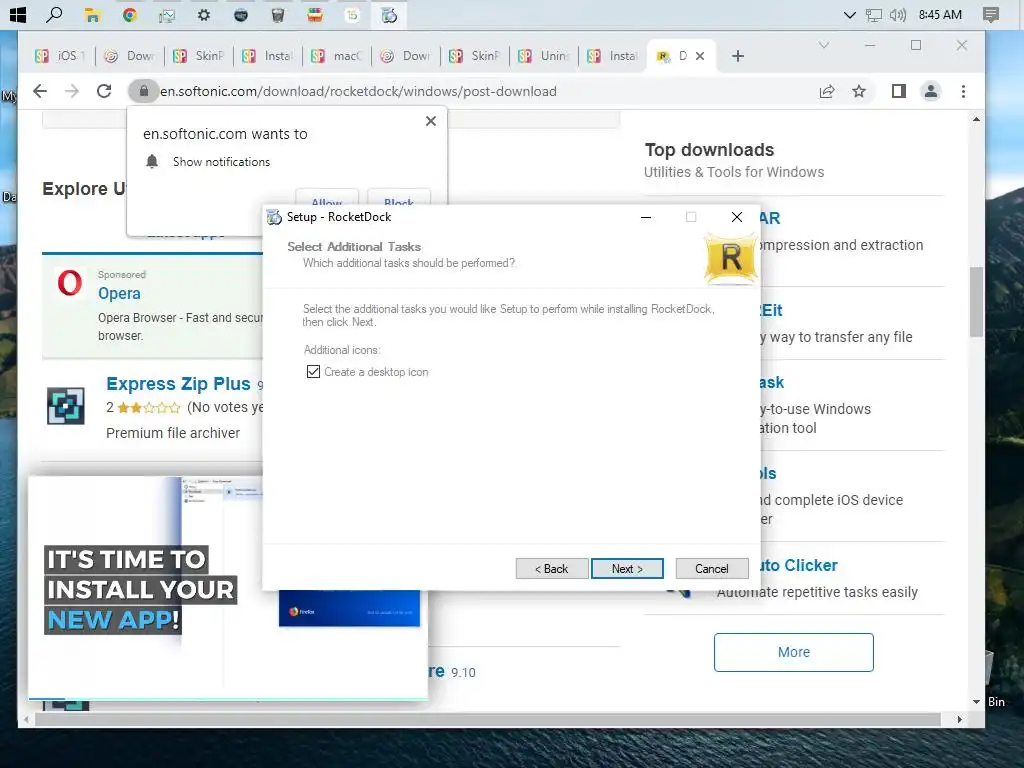Click the dark round app icon in the taskbar

[x=241, y=15]
